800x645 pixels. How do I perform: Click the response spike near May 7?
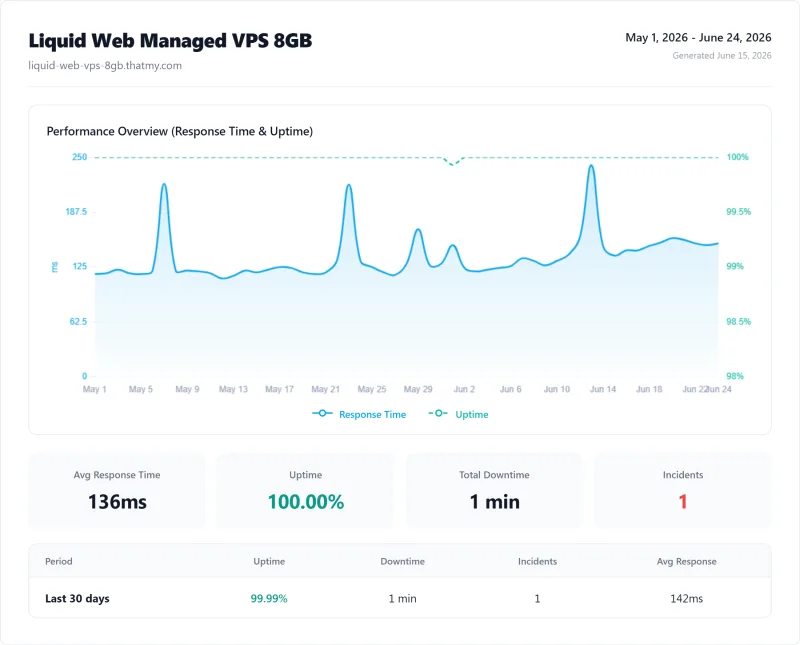click(x=164, y=185)
